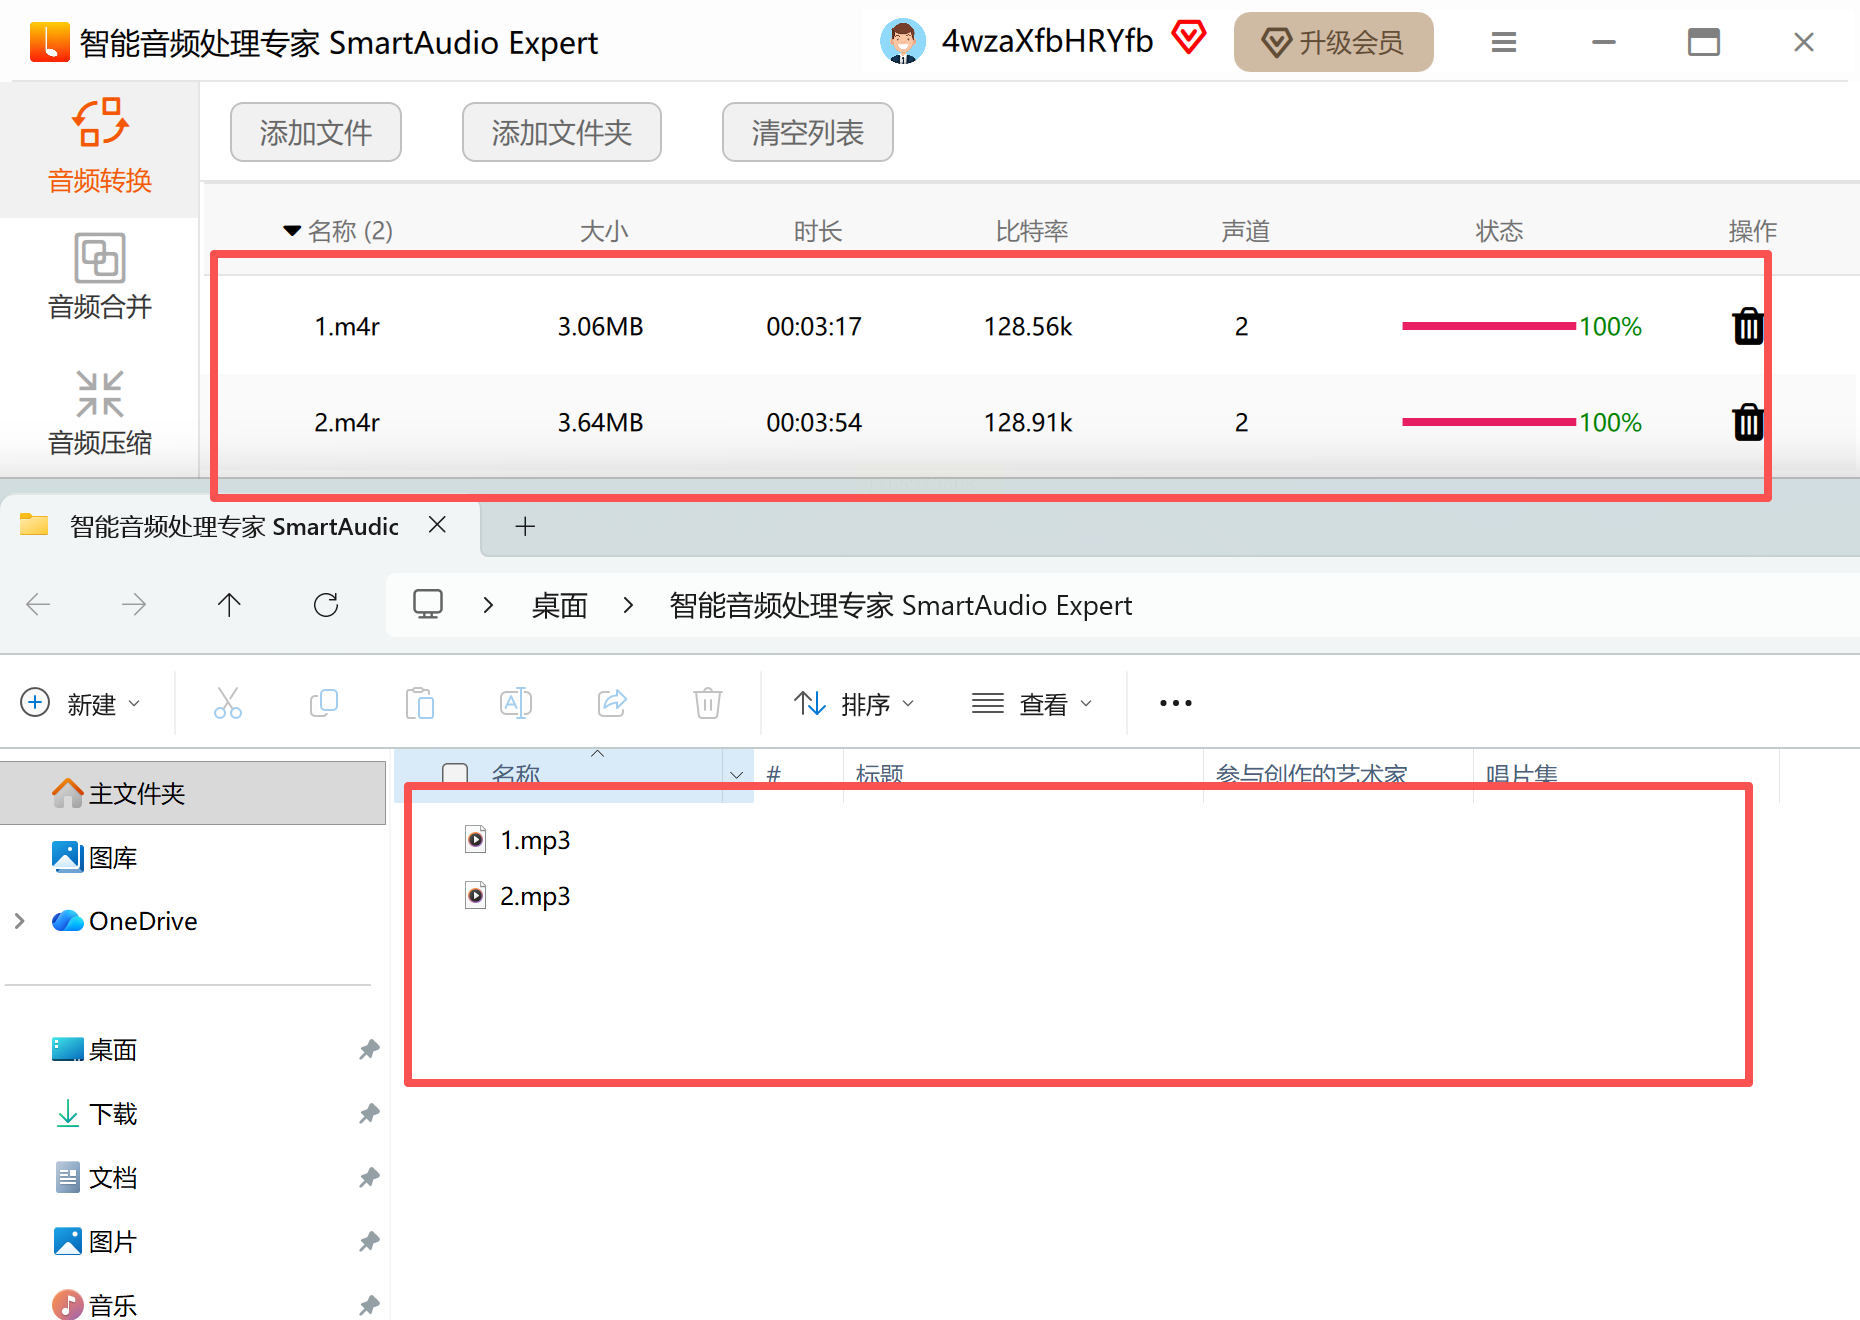The image size is (1860, 1320).
Task: Click the 1.m4r progress bar
Action: pos(1489,326)
